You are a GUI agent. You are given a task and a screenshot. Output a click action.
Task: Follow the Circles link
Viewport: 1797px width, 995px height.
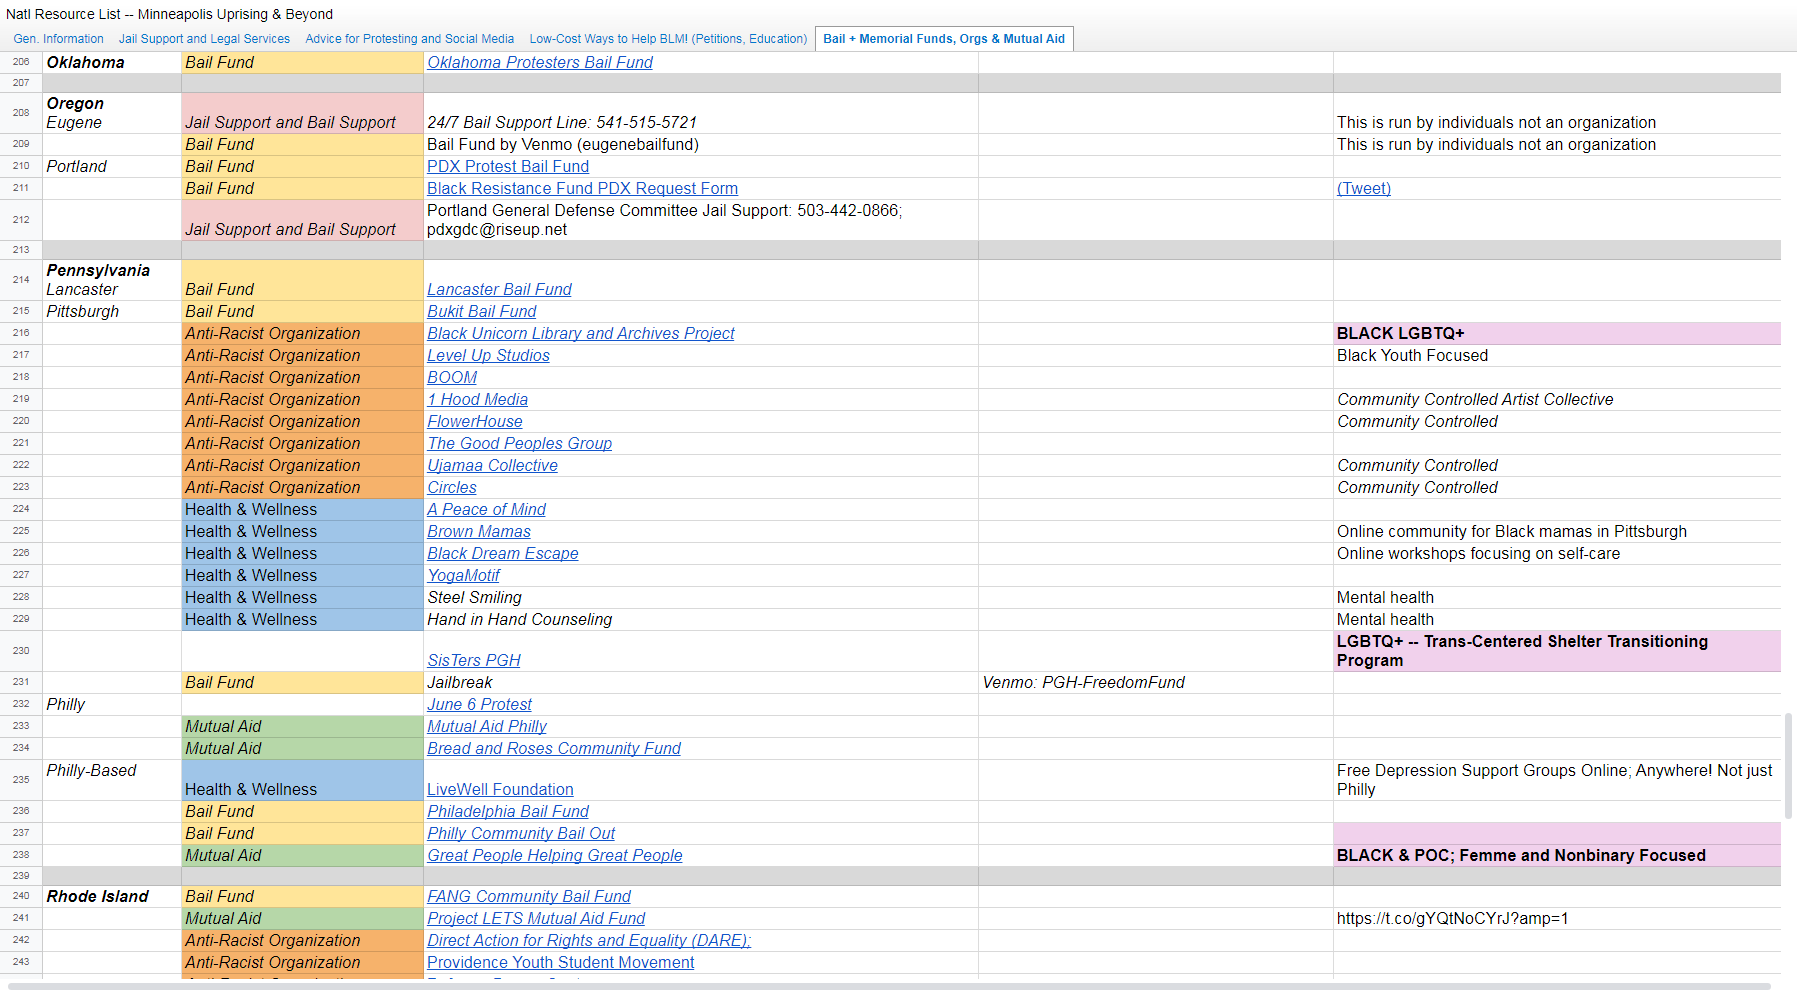[452, 487]
